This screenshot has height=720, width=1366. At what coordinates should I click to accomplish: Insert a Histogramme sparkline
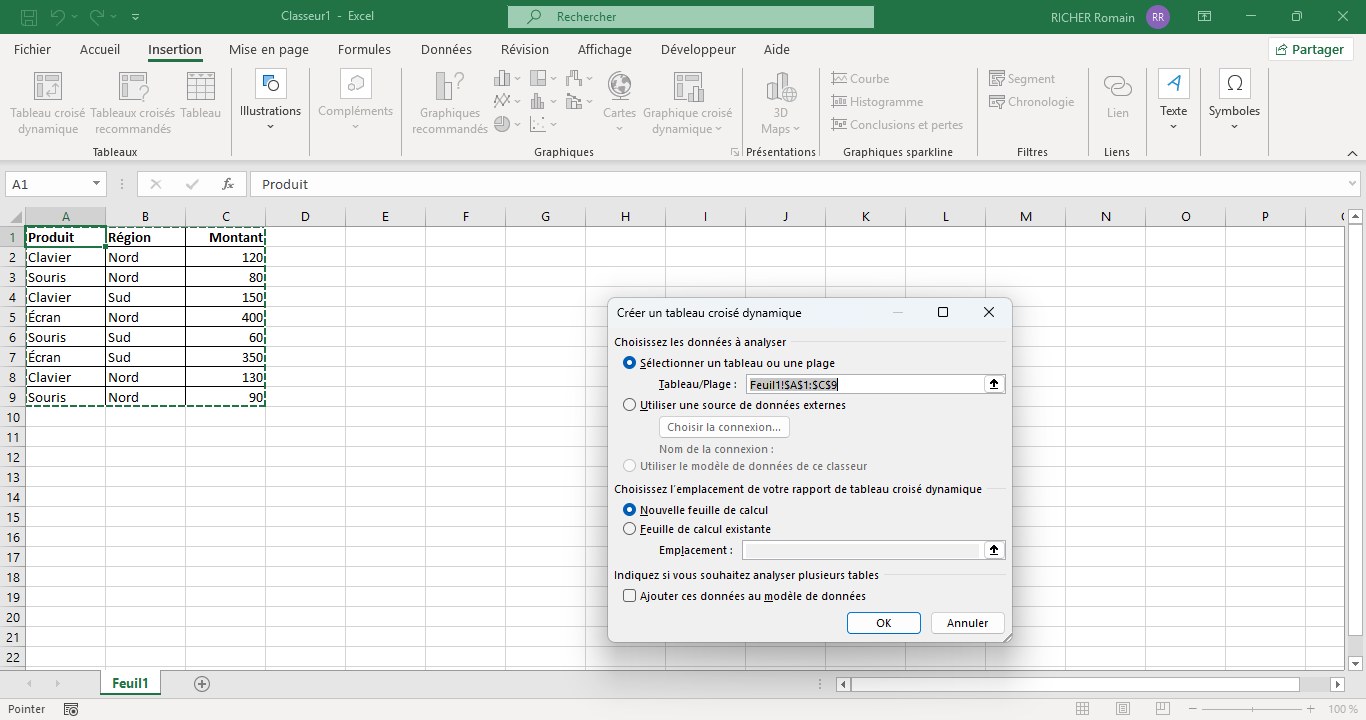(877, 102)
